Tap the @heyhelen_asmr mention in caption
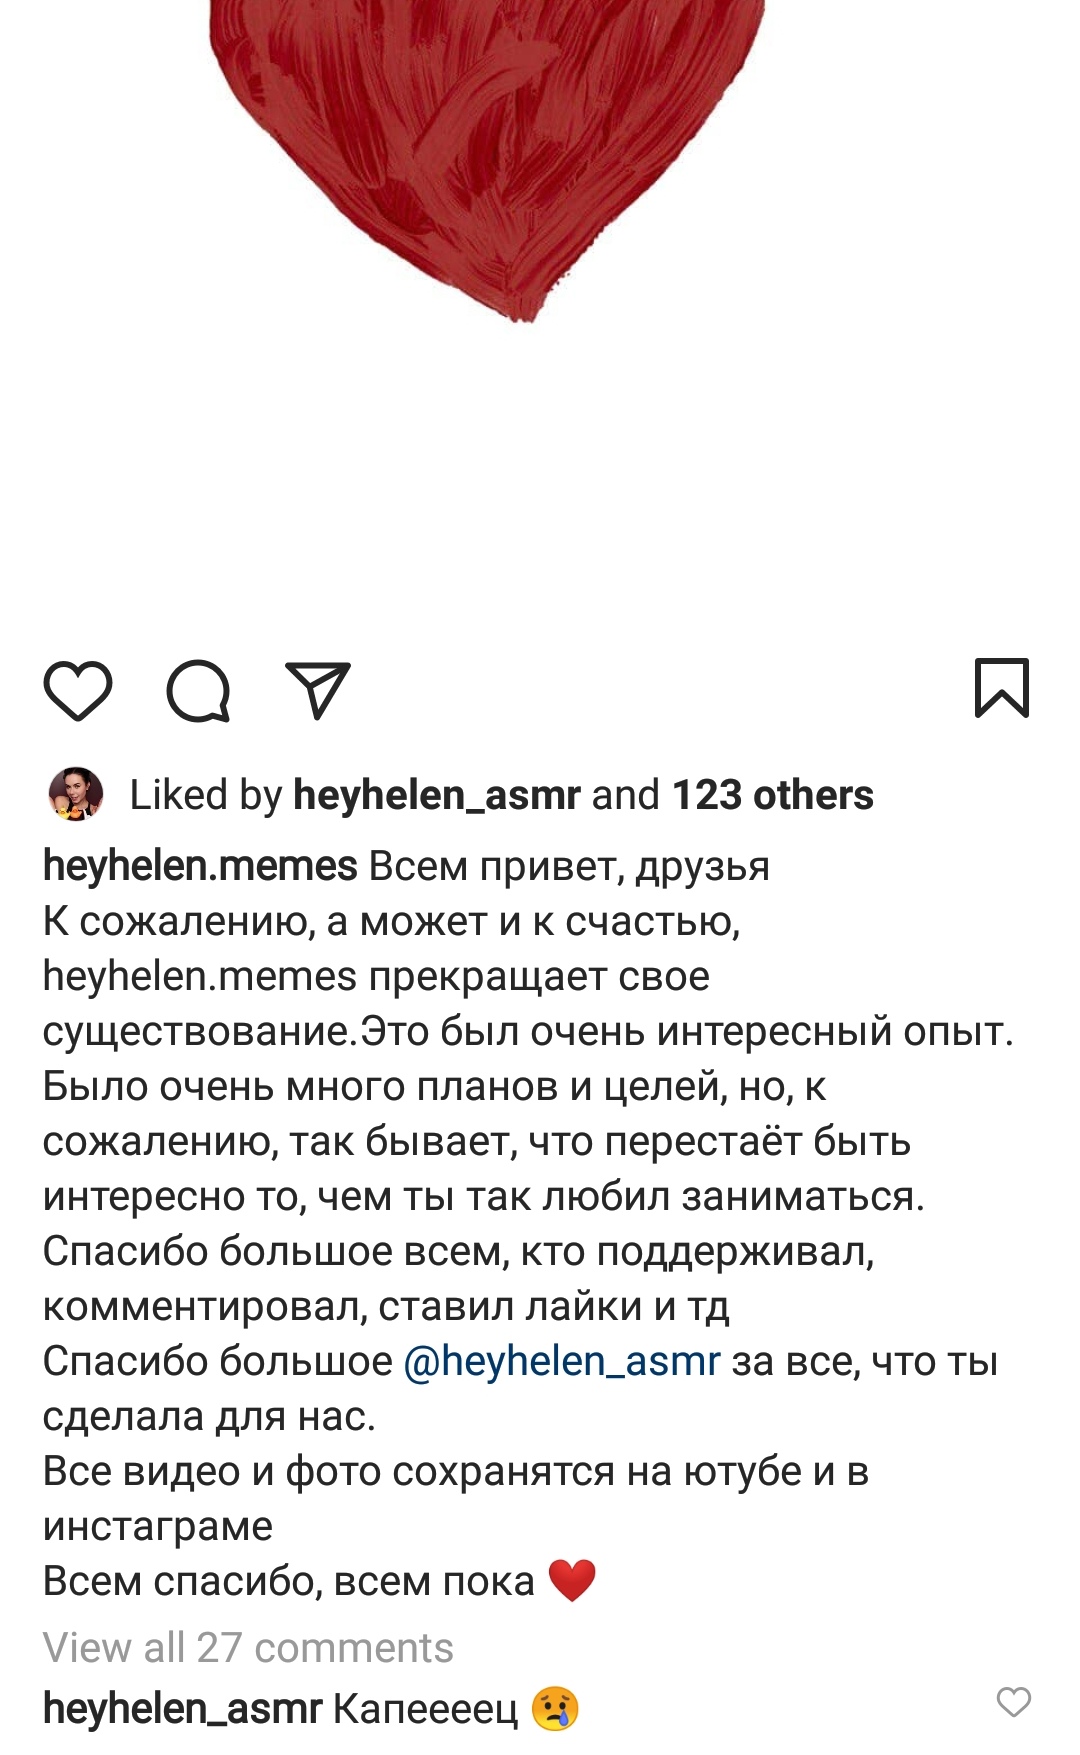Screen dimensions: 1080x1755 click(561, 1361)
